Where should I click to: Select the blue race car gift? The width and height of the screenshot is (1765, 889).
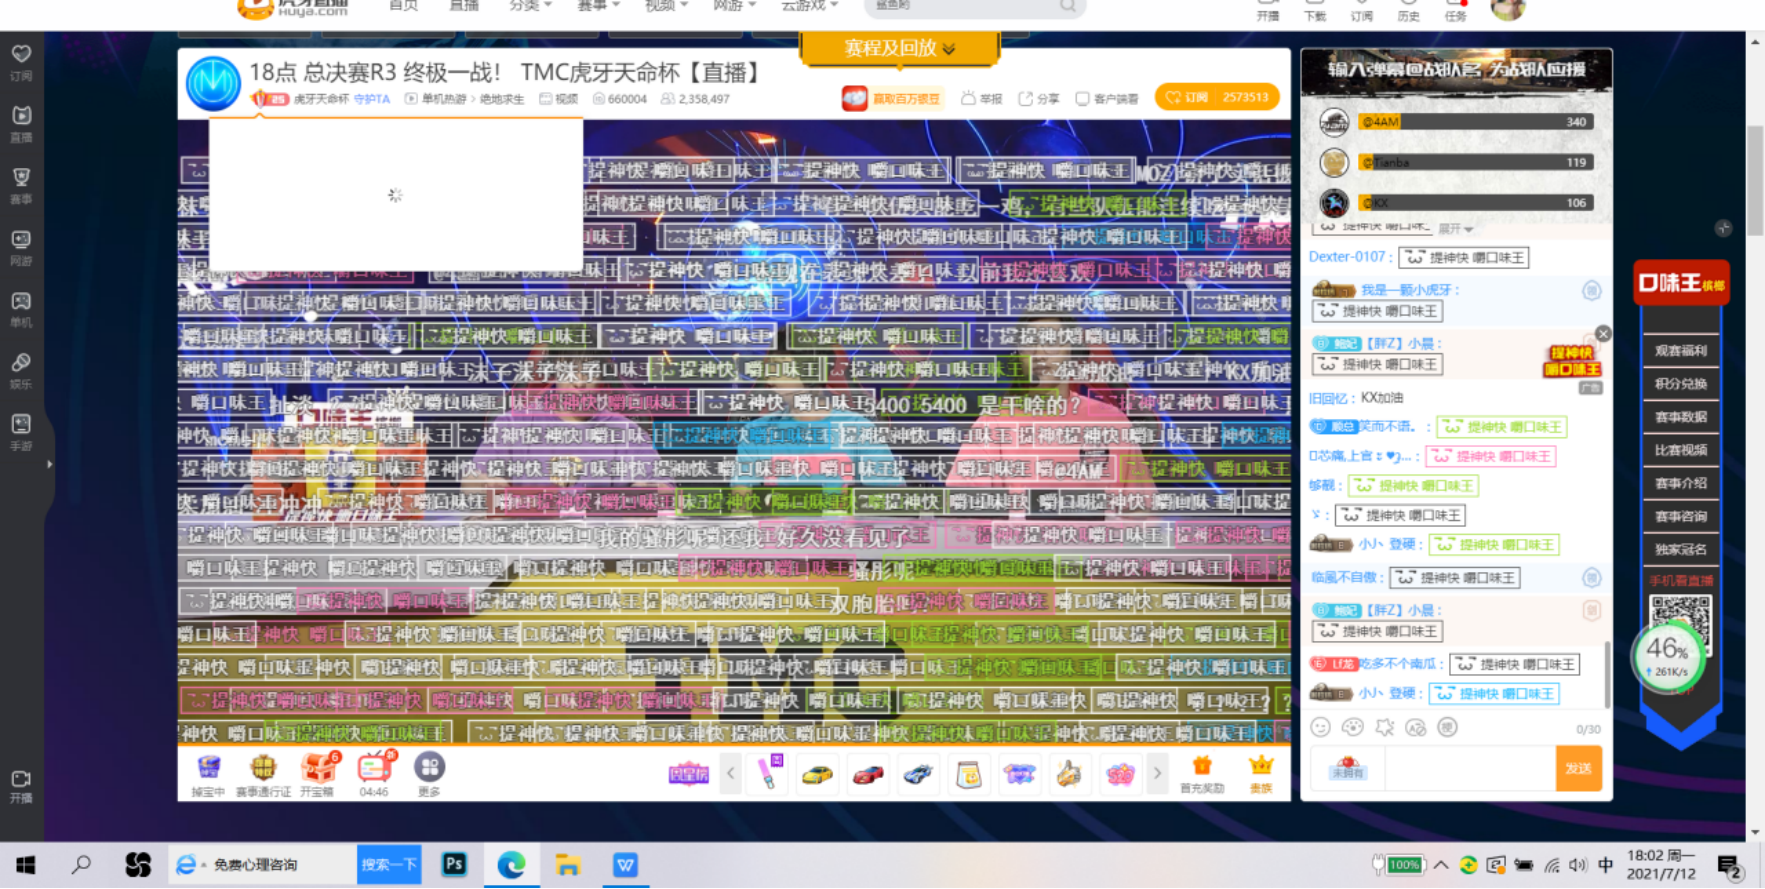click(x=918, y=774)
